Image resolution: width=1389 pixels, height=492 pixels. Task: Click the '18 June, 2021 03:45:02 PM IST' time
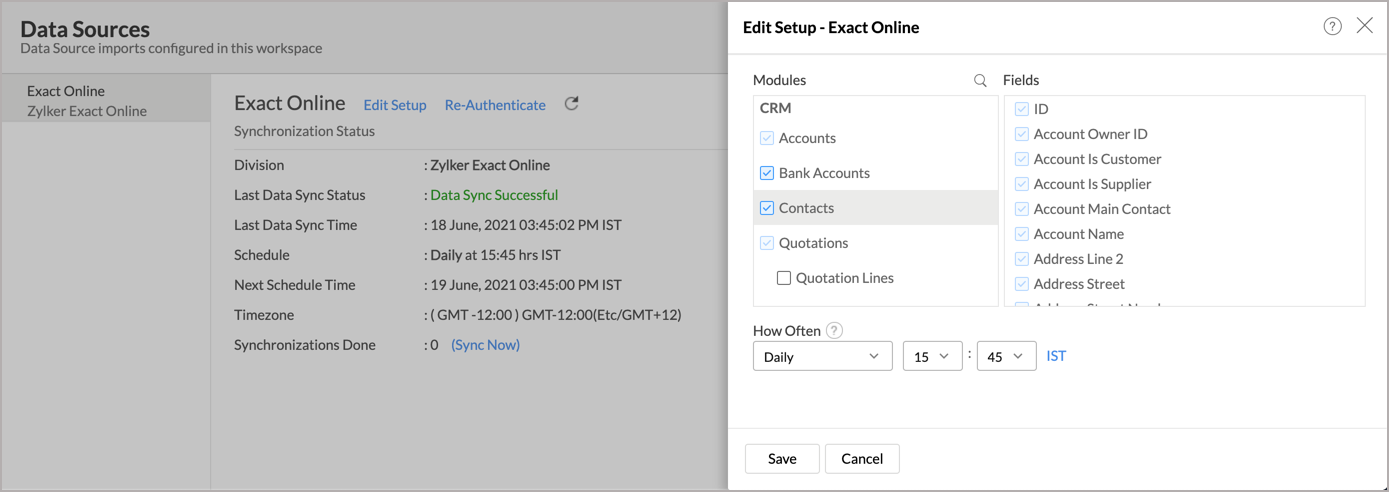click(x=526, y=225)
